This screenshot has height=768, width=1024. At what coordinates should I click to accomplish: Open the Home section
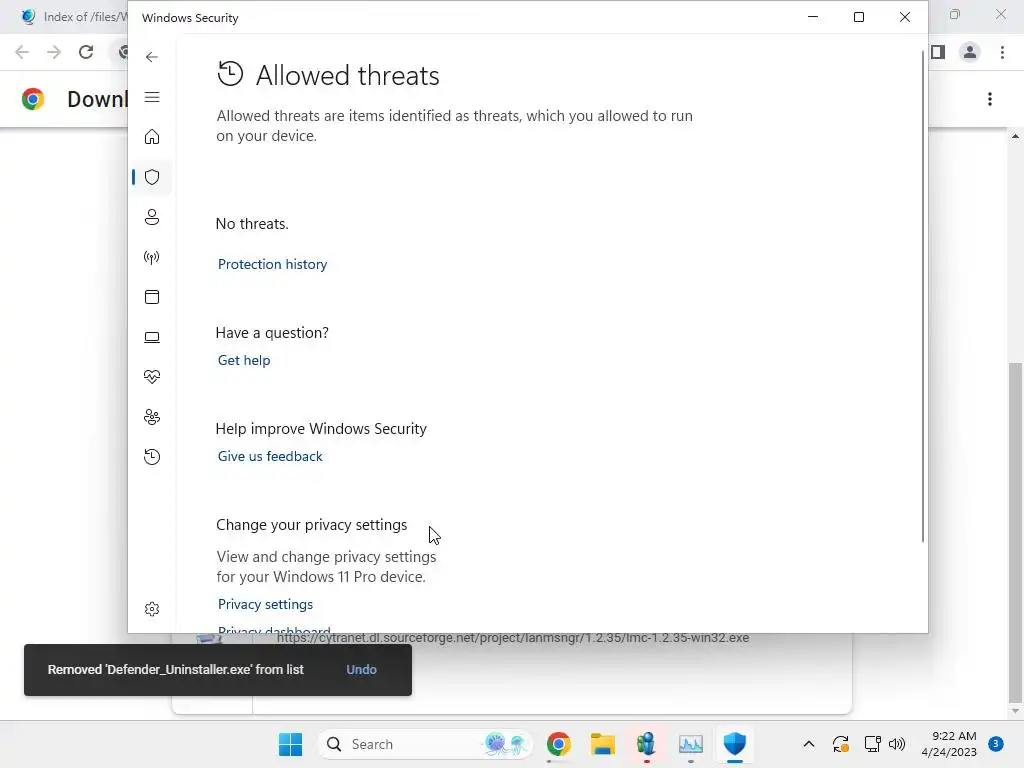(152, 136)
